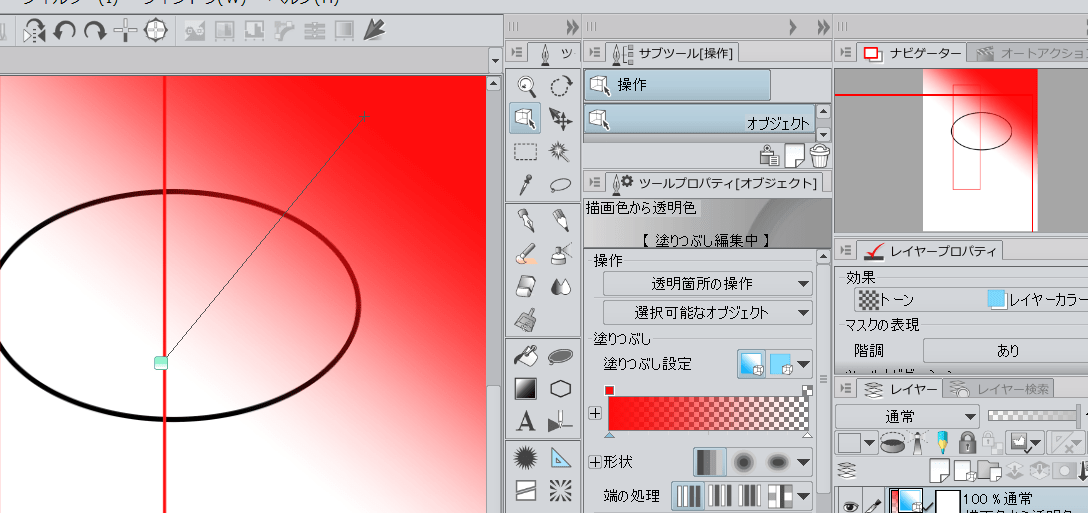The image size is (1088, 513).
Task: Select the Auto select magic wand tool
Action: click(x=561, y=151)
